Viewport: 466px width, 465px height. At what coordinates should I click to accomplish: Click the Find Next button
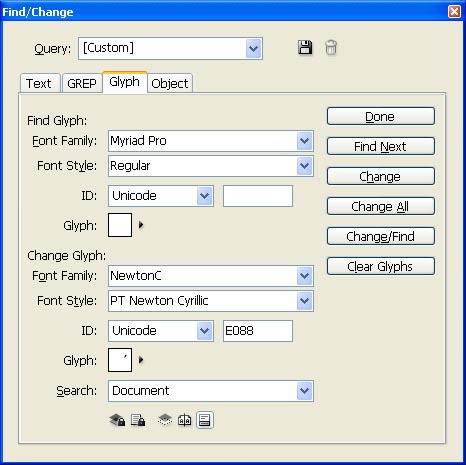point(381,146)
